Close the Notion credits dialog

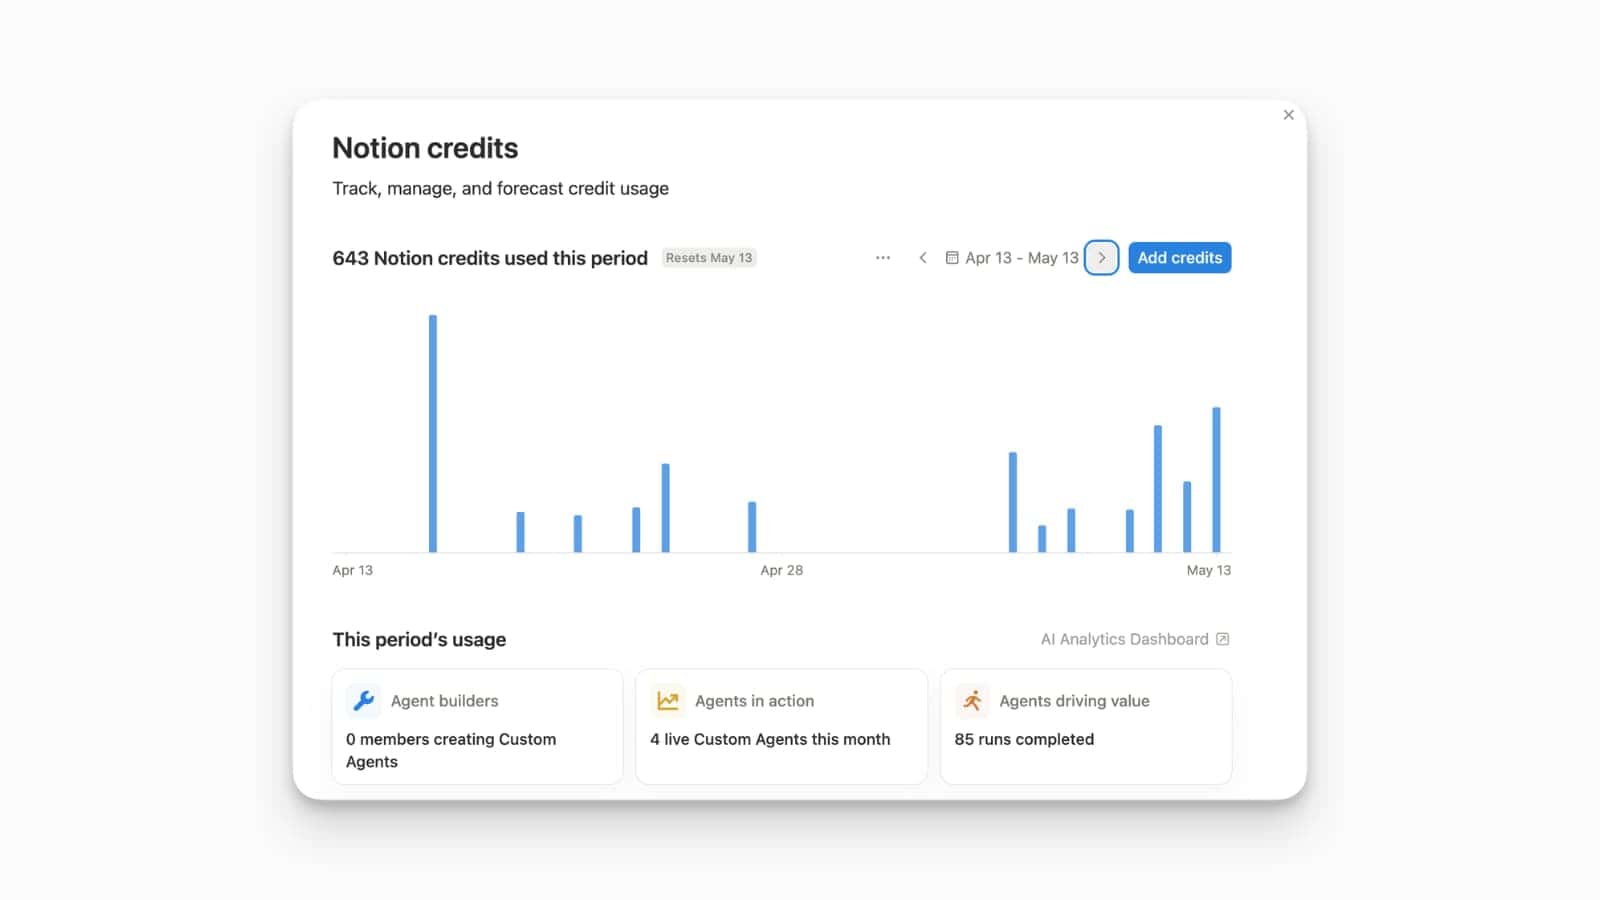tap(1288, 115)
